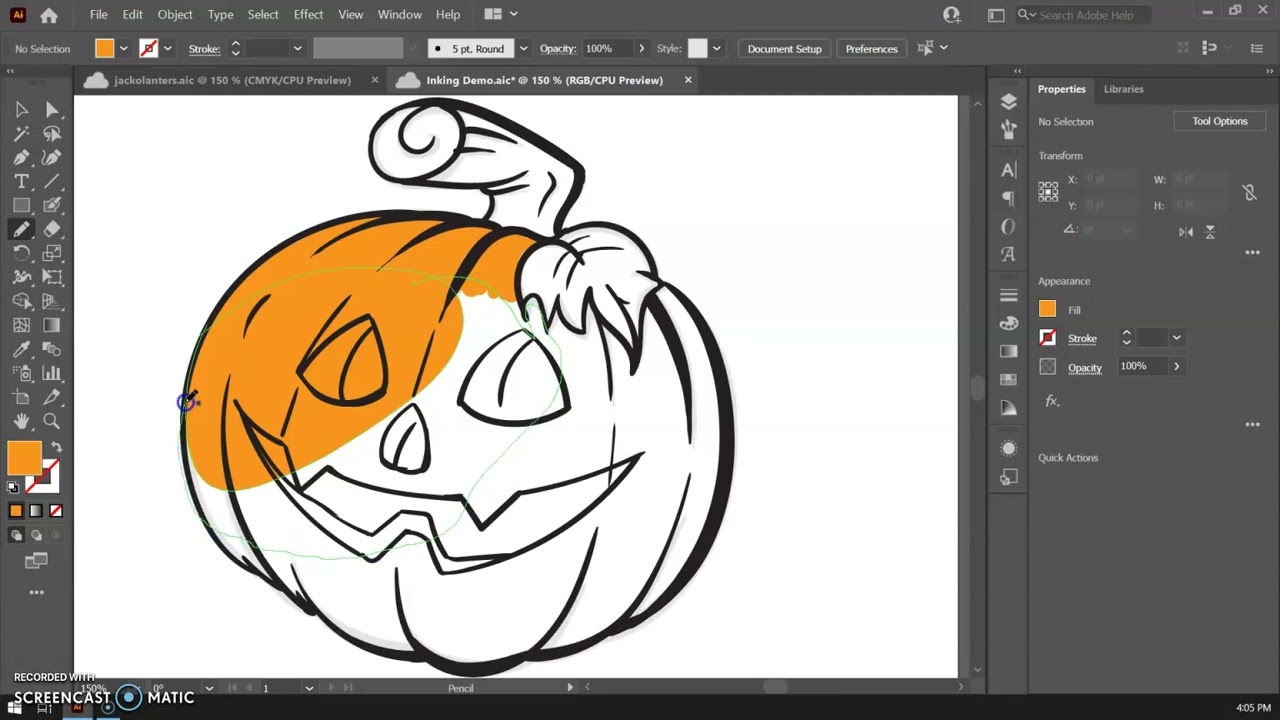Image resolution: width=1280 pixels, height=720 pixels.
Task: Open the control bar fill color dropdown
Action: pos(124,48)
